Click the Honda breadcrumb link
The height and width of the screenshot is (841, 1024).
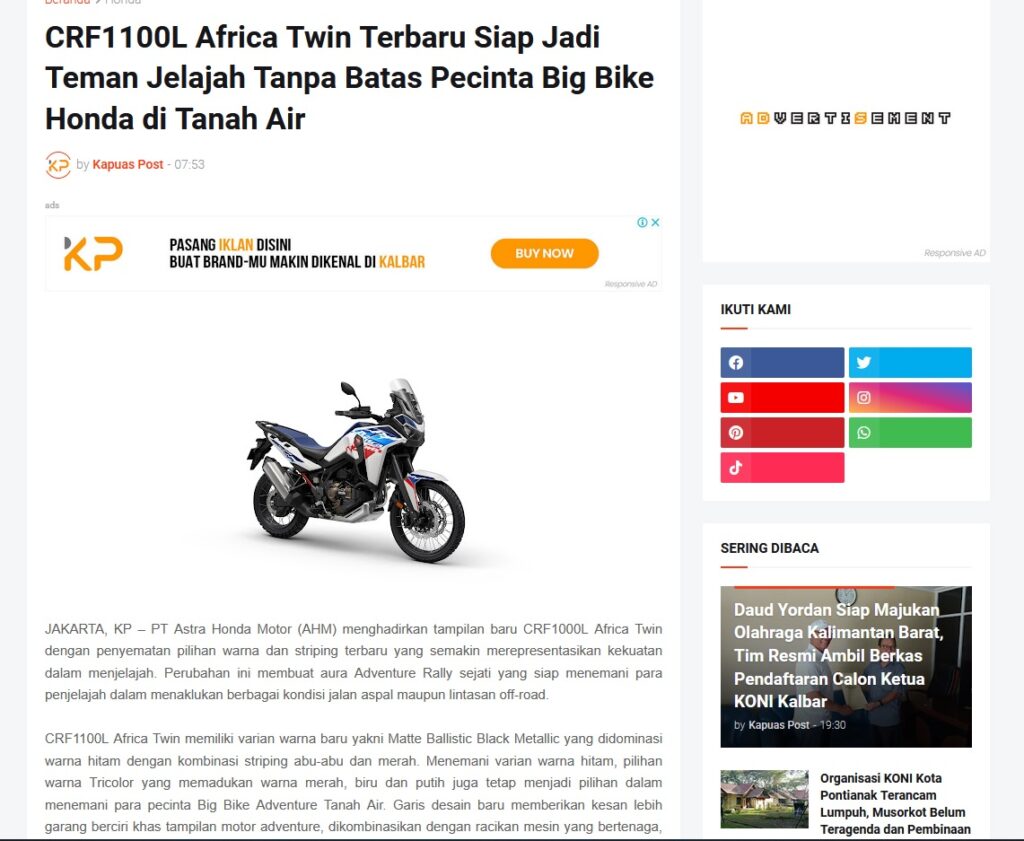coord(123,3)
